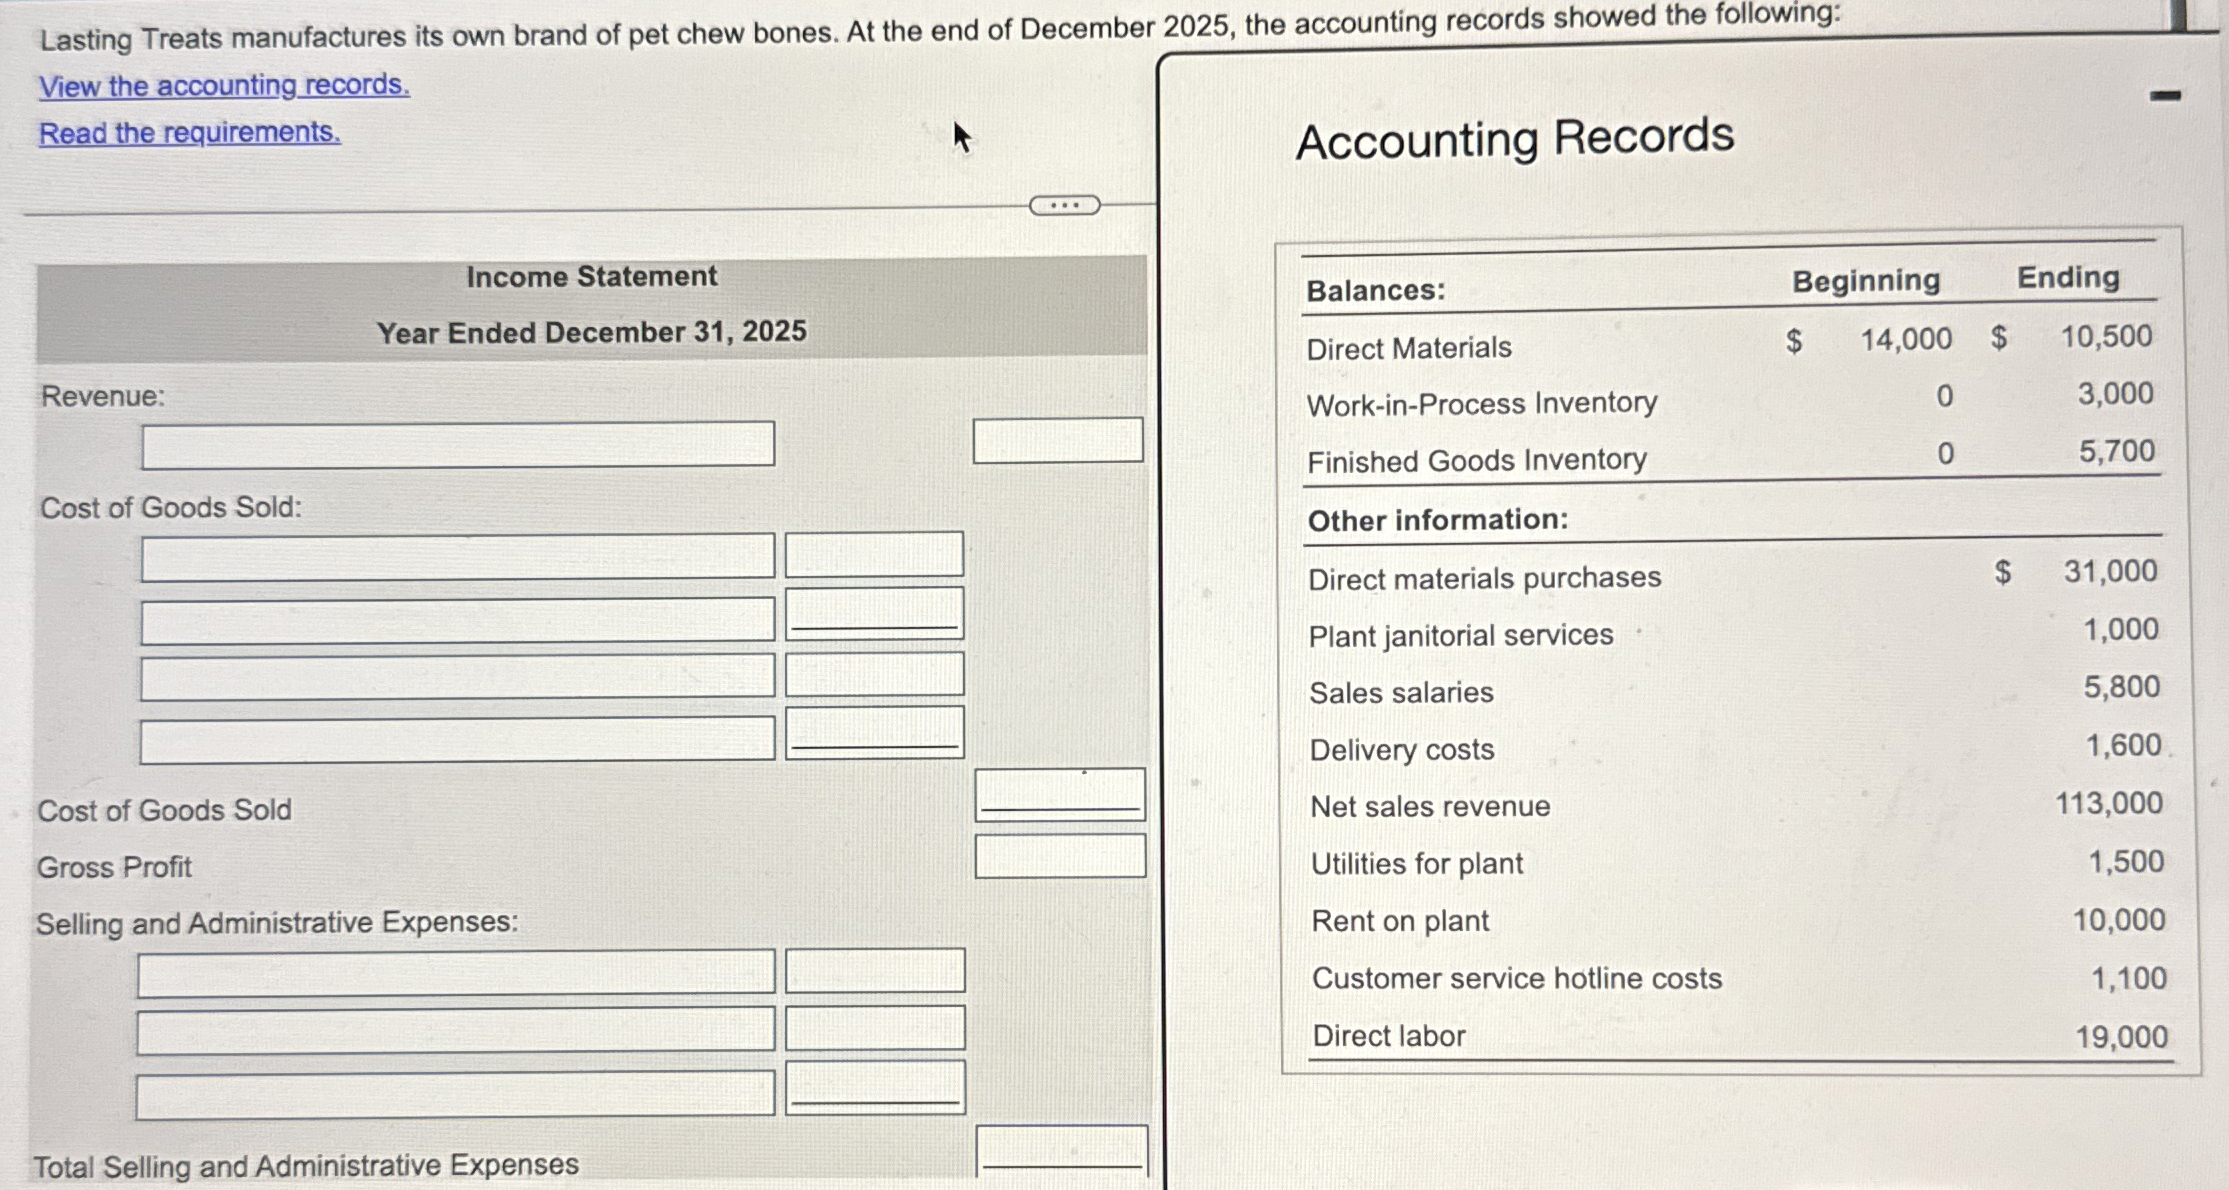Click second Cost of Goods Sold amount box

click(874, 613)
